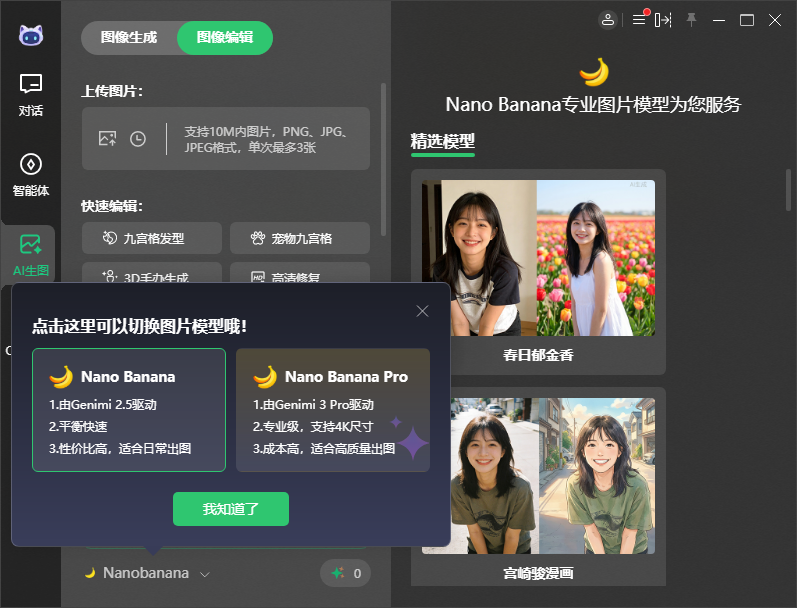This screenshot has width=797, height=608.
Task: Expand the Nanobanana model dropdown
Action: pos(147,573)
